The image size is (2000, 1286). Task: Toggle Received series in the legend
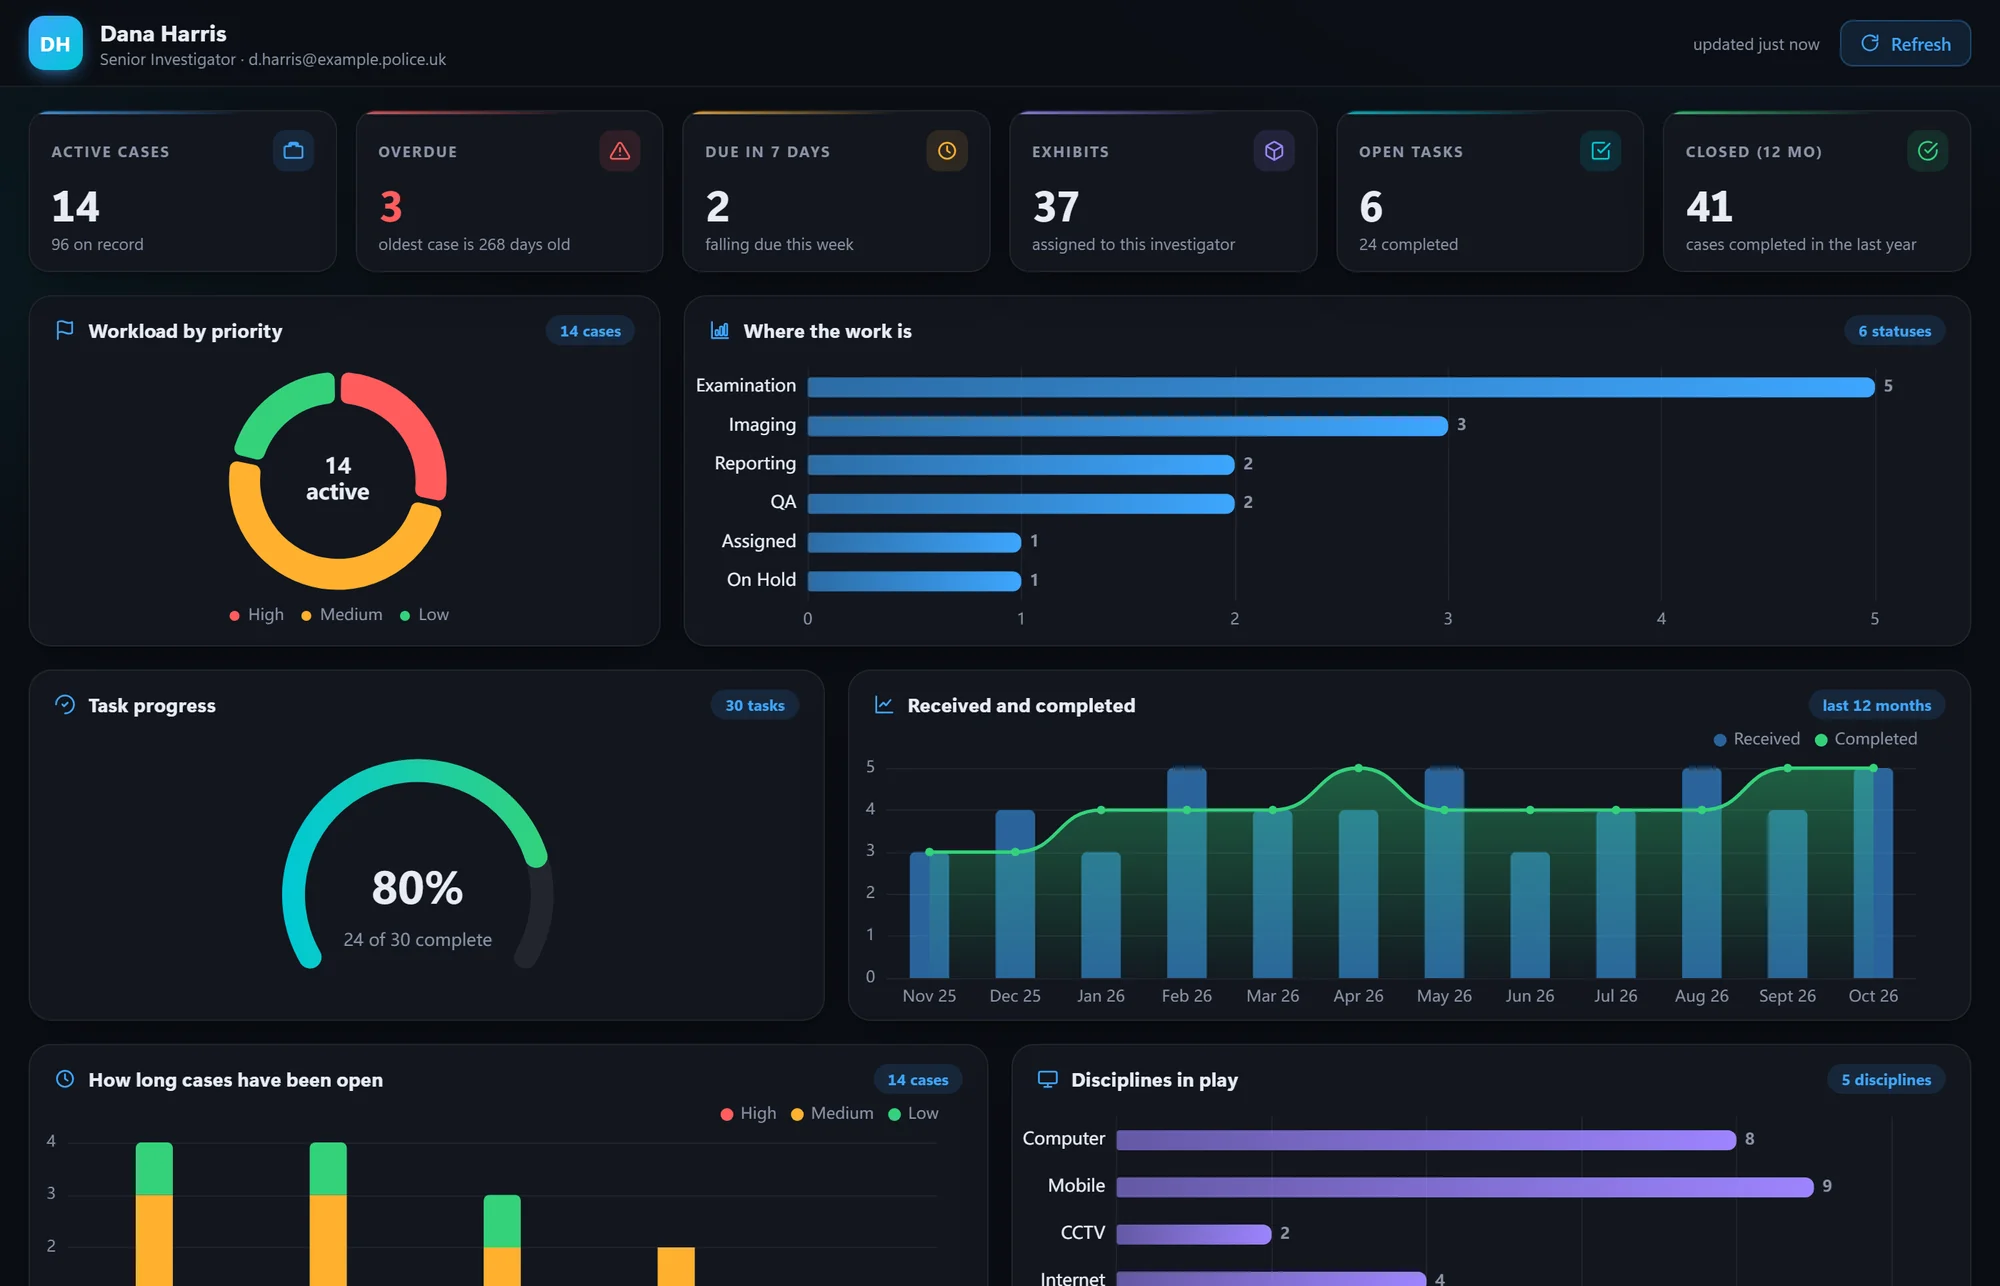1757,739
